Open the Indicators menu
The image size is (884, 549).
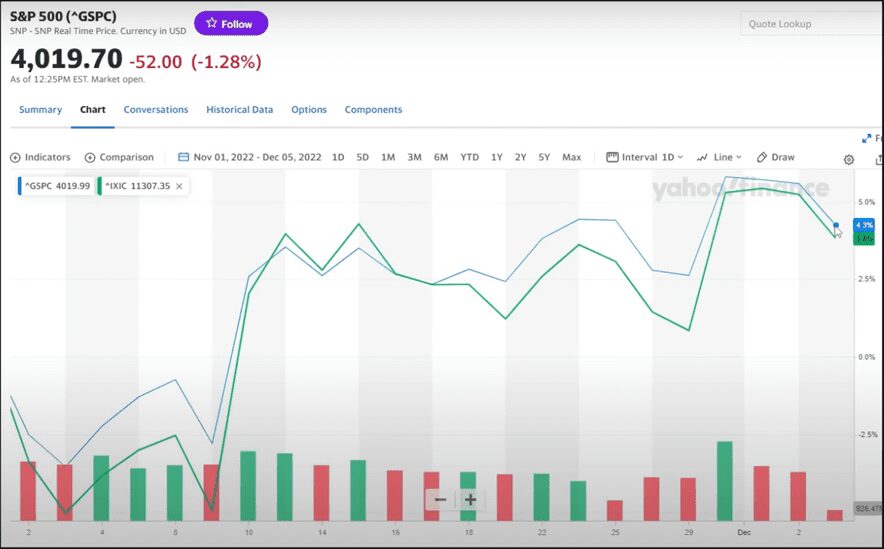point(41,157)
